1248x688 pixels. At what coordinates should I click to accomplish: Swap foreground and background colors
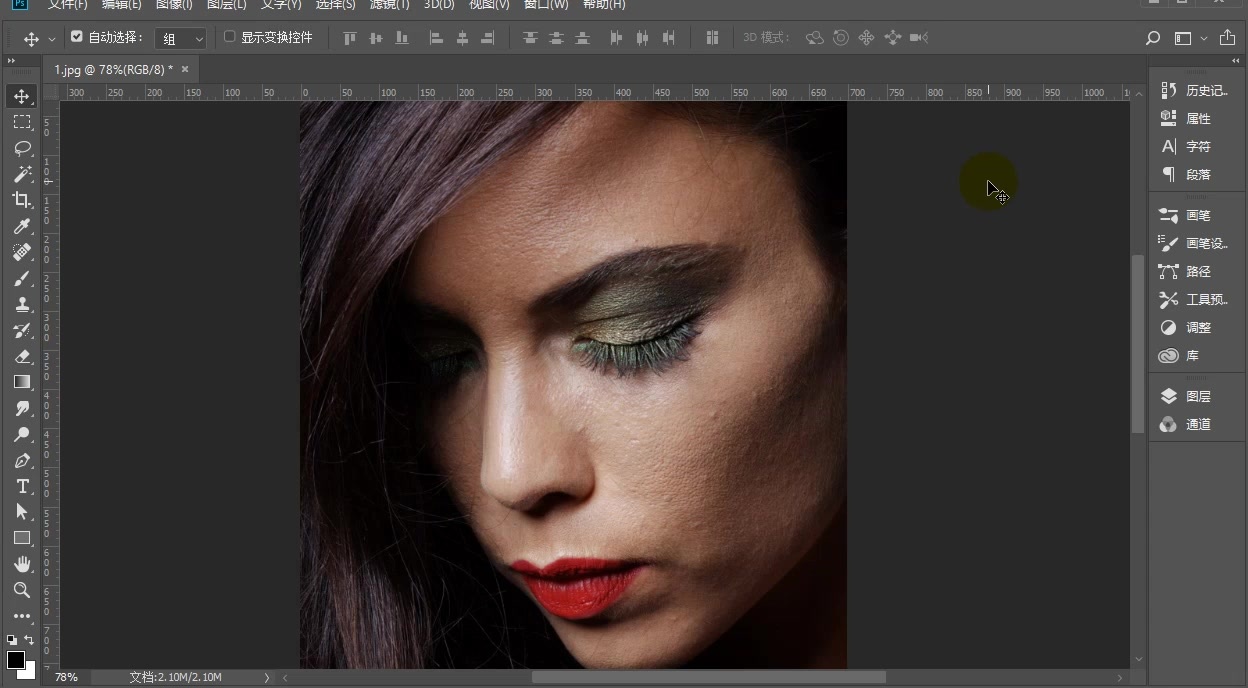click(x=29, y=640)
